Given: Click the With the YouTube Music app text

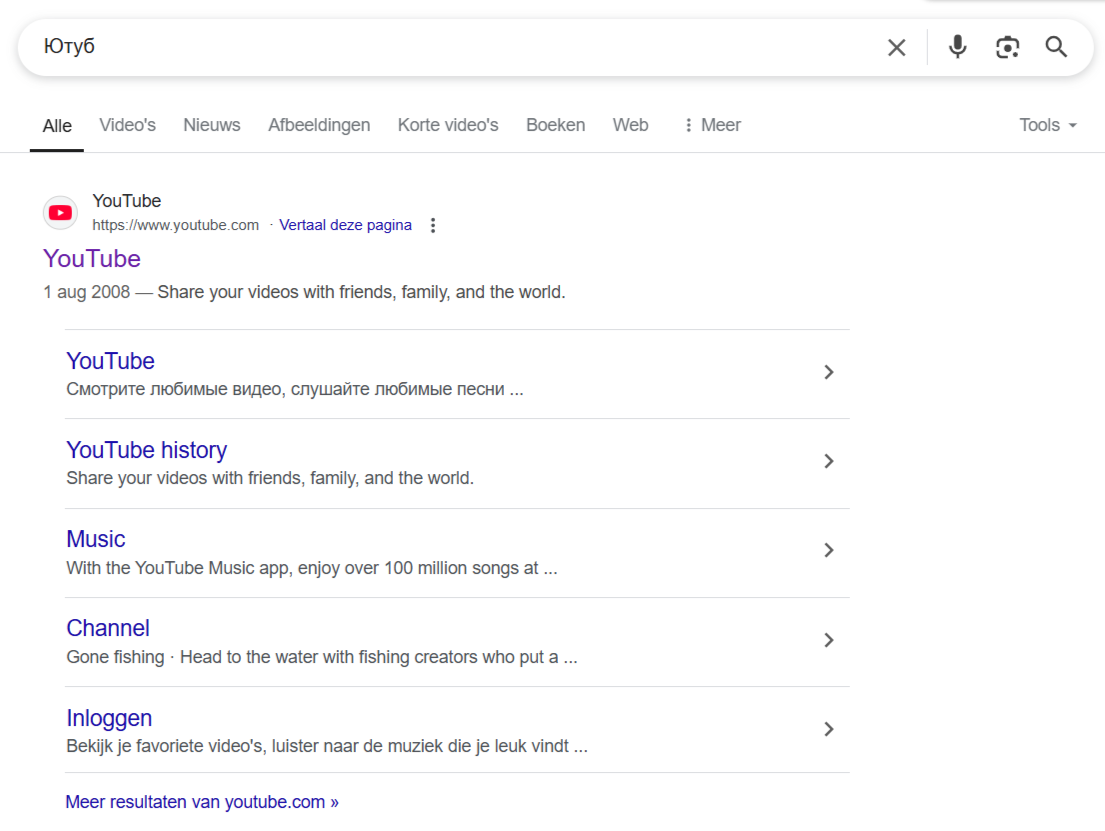Looking at the screenshot, I should click(x=311, y=568).
